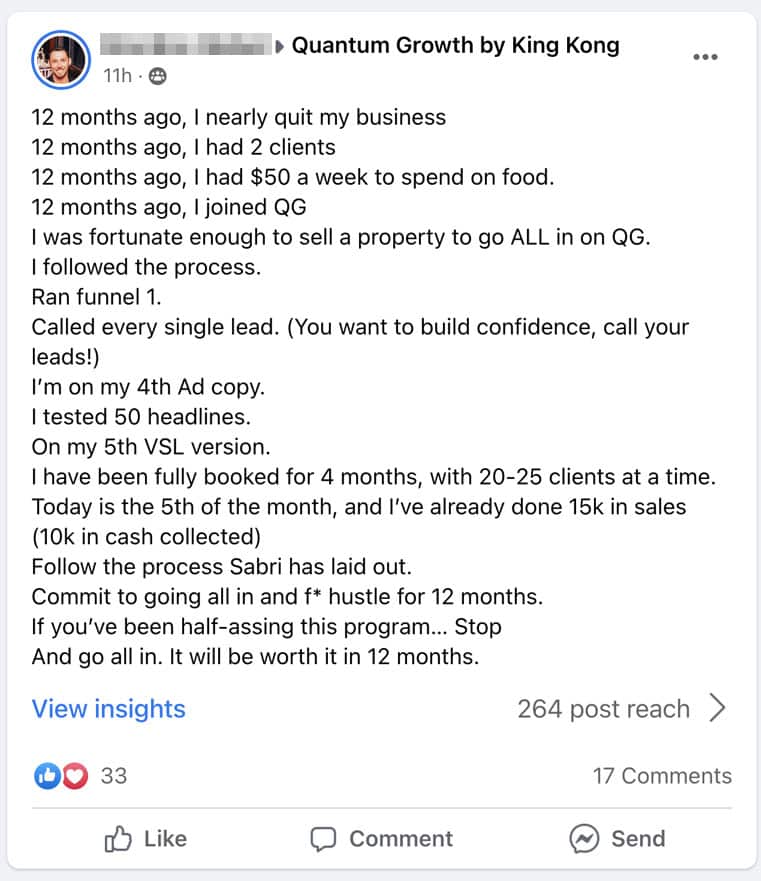Click the triangle arrow before group name
The width and height of the screenshot is (761, 881).
[280, 45]
